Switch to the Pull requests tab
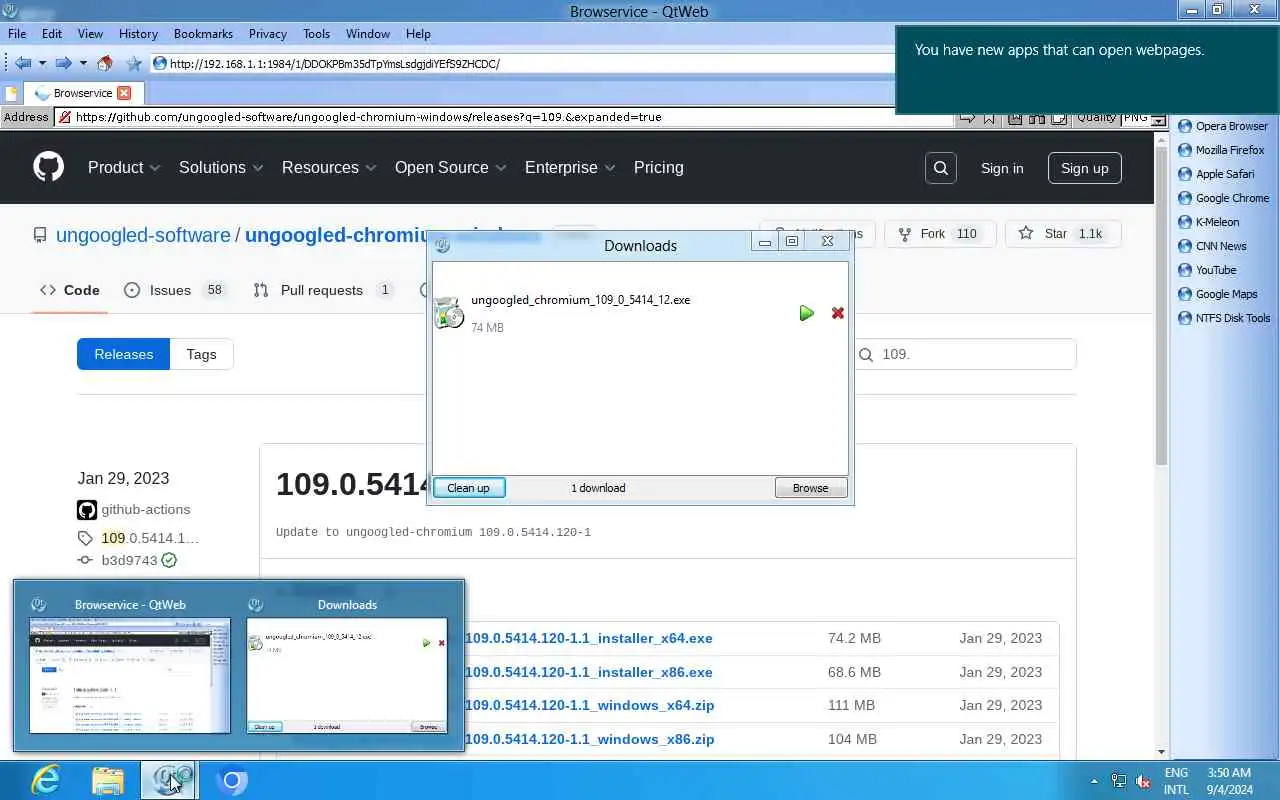 tap(322, 290)
